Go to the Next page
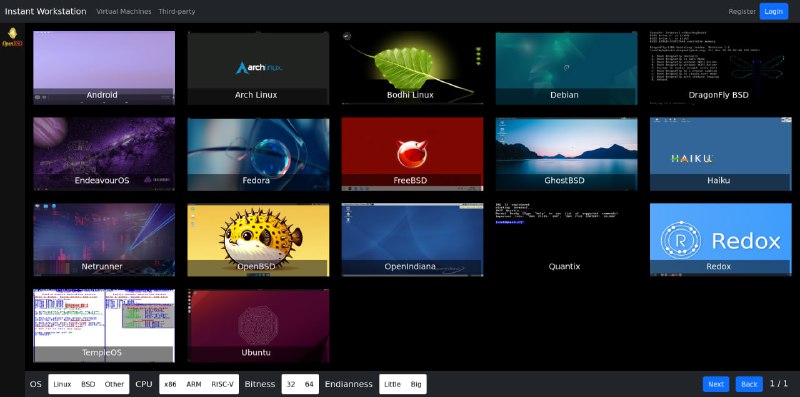Screen dimensions: 800x397 716,384
